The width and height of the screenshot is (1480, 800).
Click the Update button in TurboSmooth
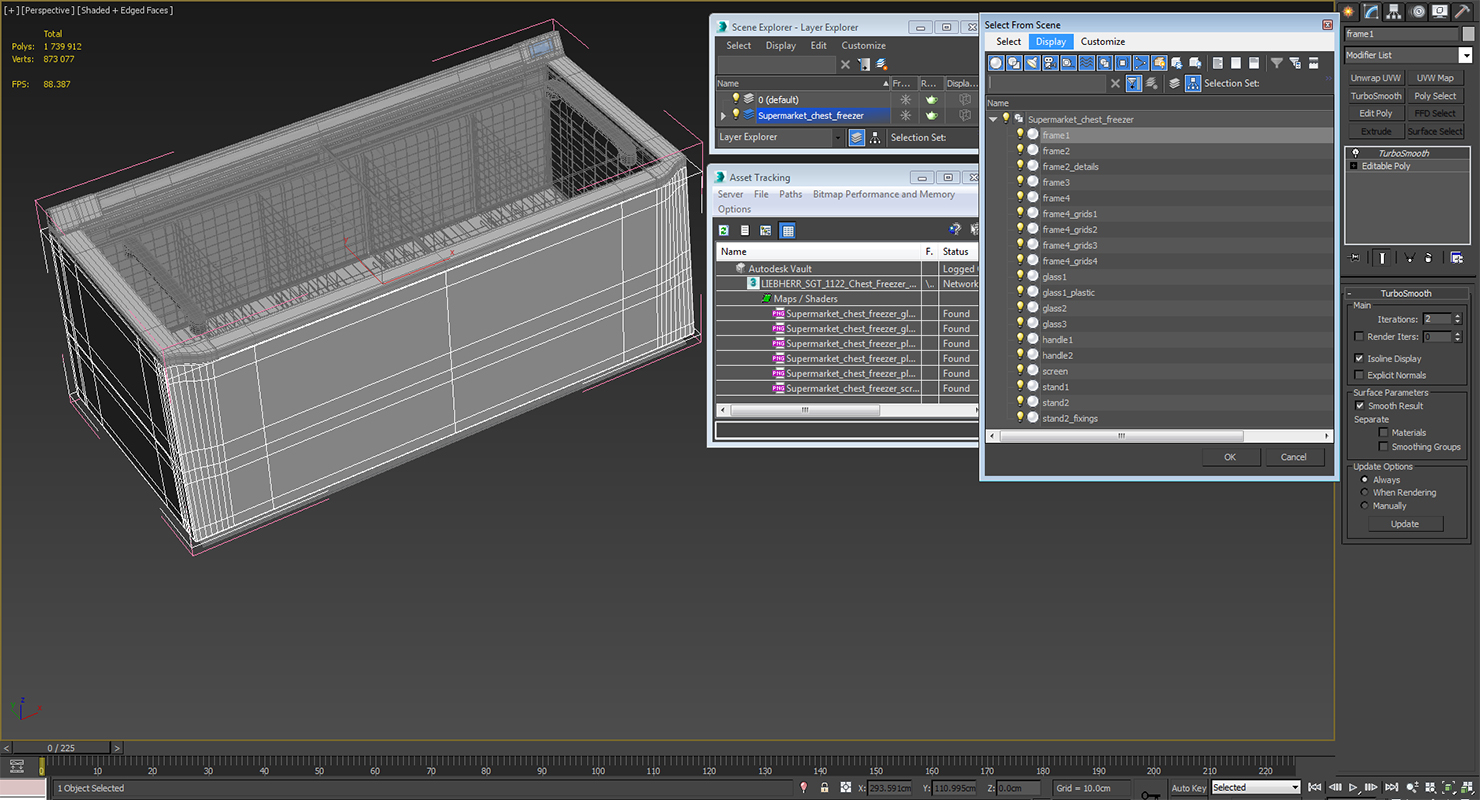click(1405, 524)
